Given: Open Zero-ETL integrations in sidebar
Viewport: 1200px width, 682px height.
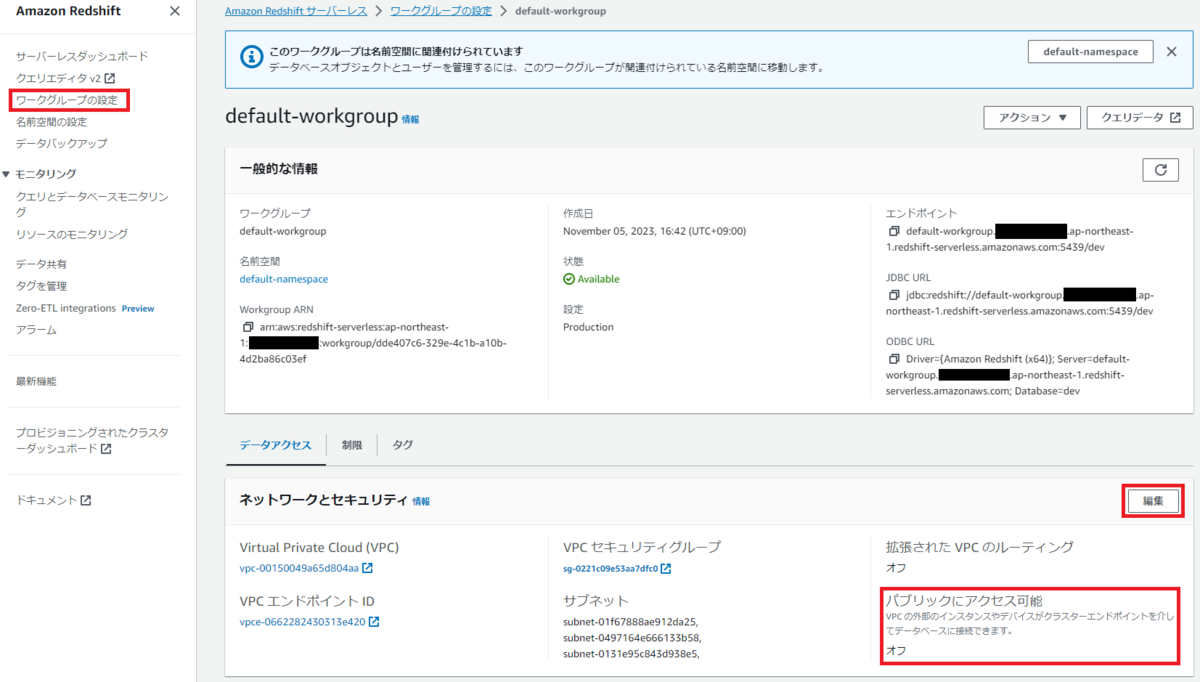Looking at the screenshot, I should pyautogui.click(x=66, y=308).
